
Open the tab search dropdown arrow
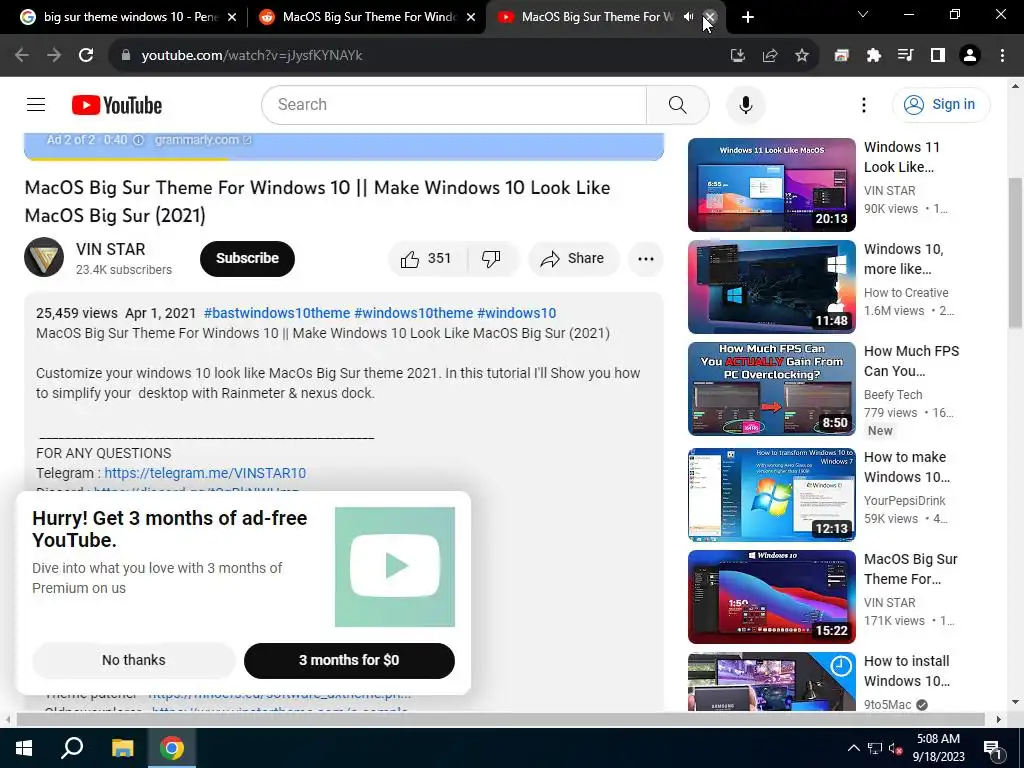[x=863, y=14]
